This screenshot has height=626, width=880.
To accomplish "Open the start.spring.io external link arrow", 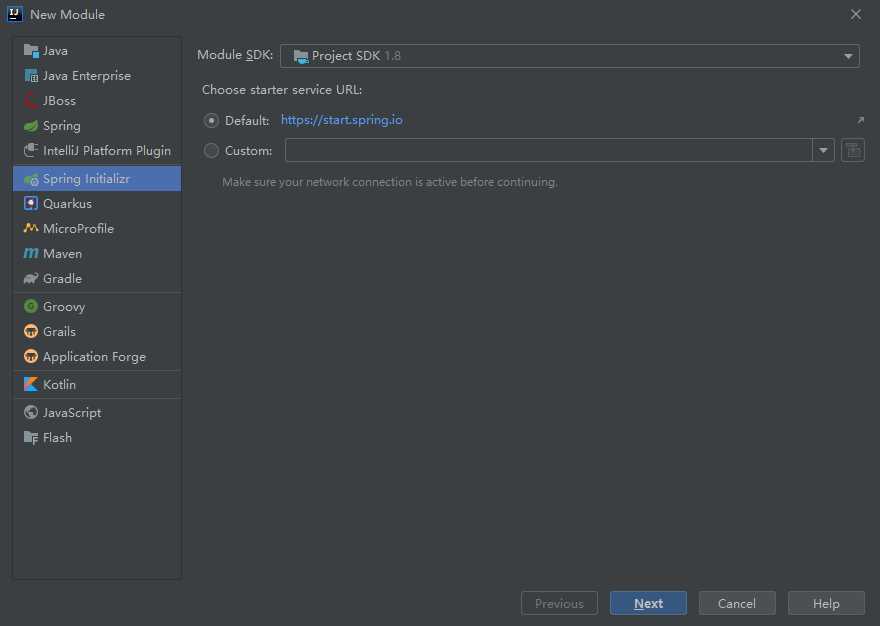I will 860,120.
